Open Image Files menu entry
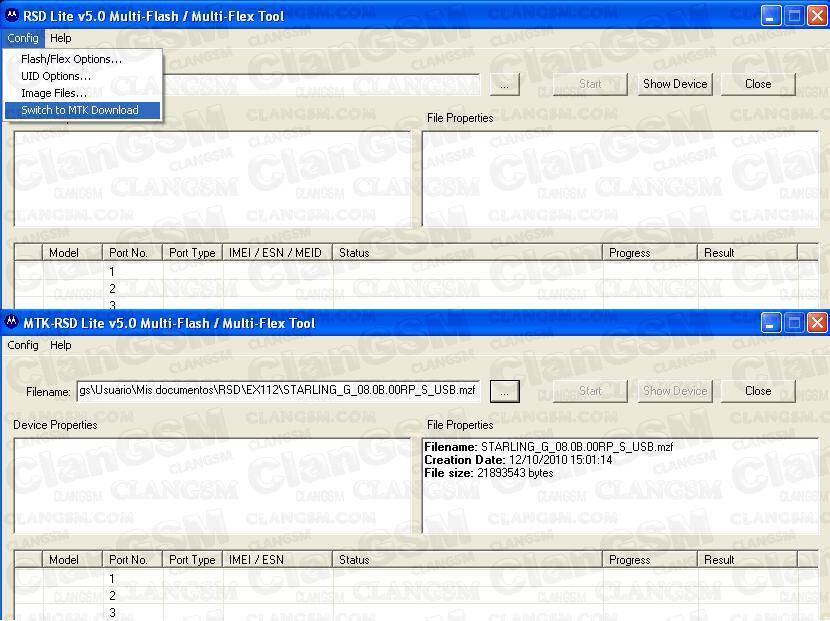This screenshot has width=830, height=621. click(54, 93)
